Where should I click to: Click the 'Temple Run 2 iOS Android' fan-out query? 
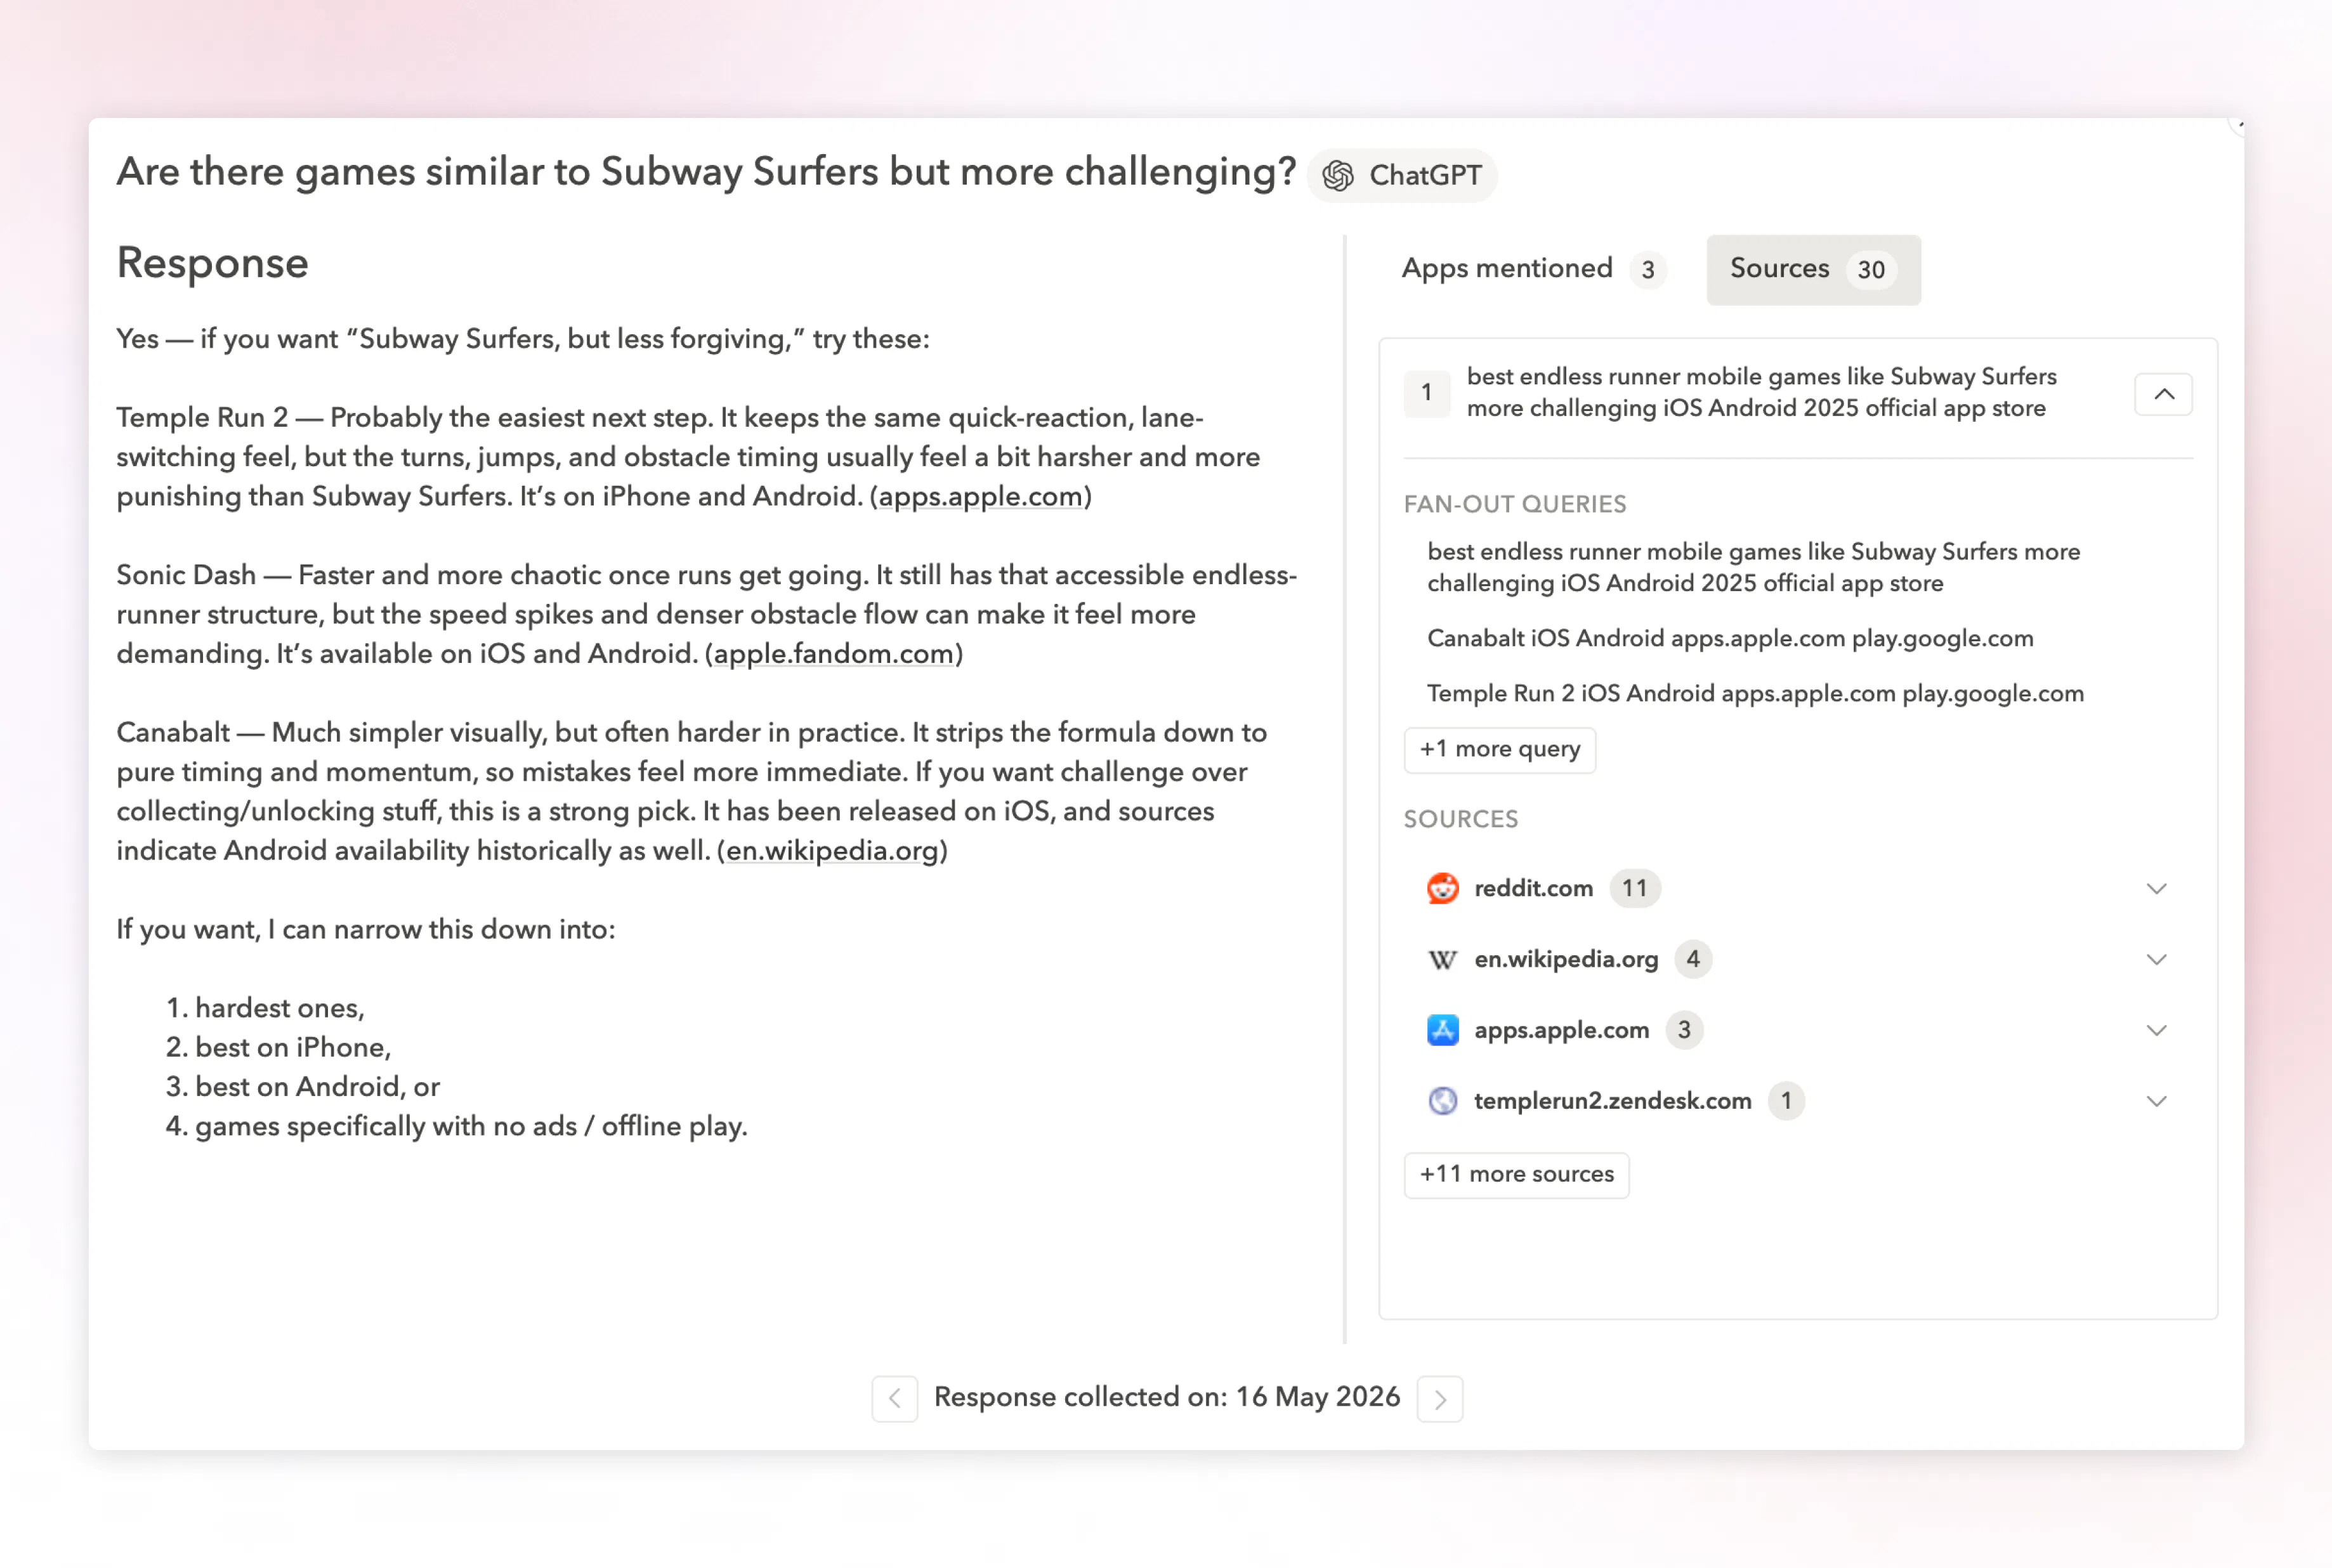1755,693
